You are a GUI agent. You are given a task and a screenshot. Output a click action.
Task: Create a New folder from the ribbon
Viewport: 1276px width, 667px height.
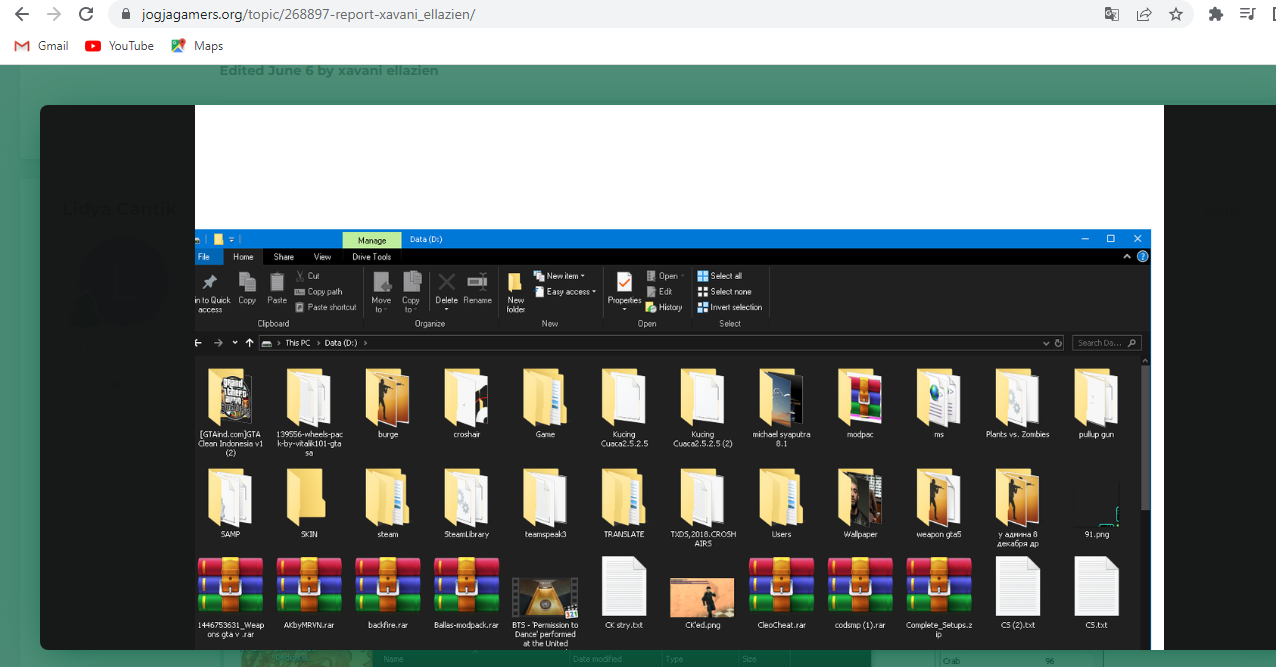516,292
